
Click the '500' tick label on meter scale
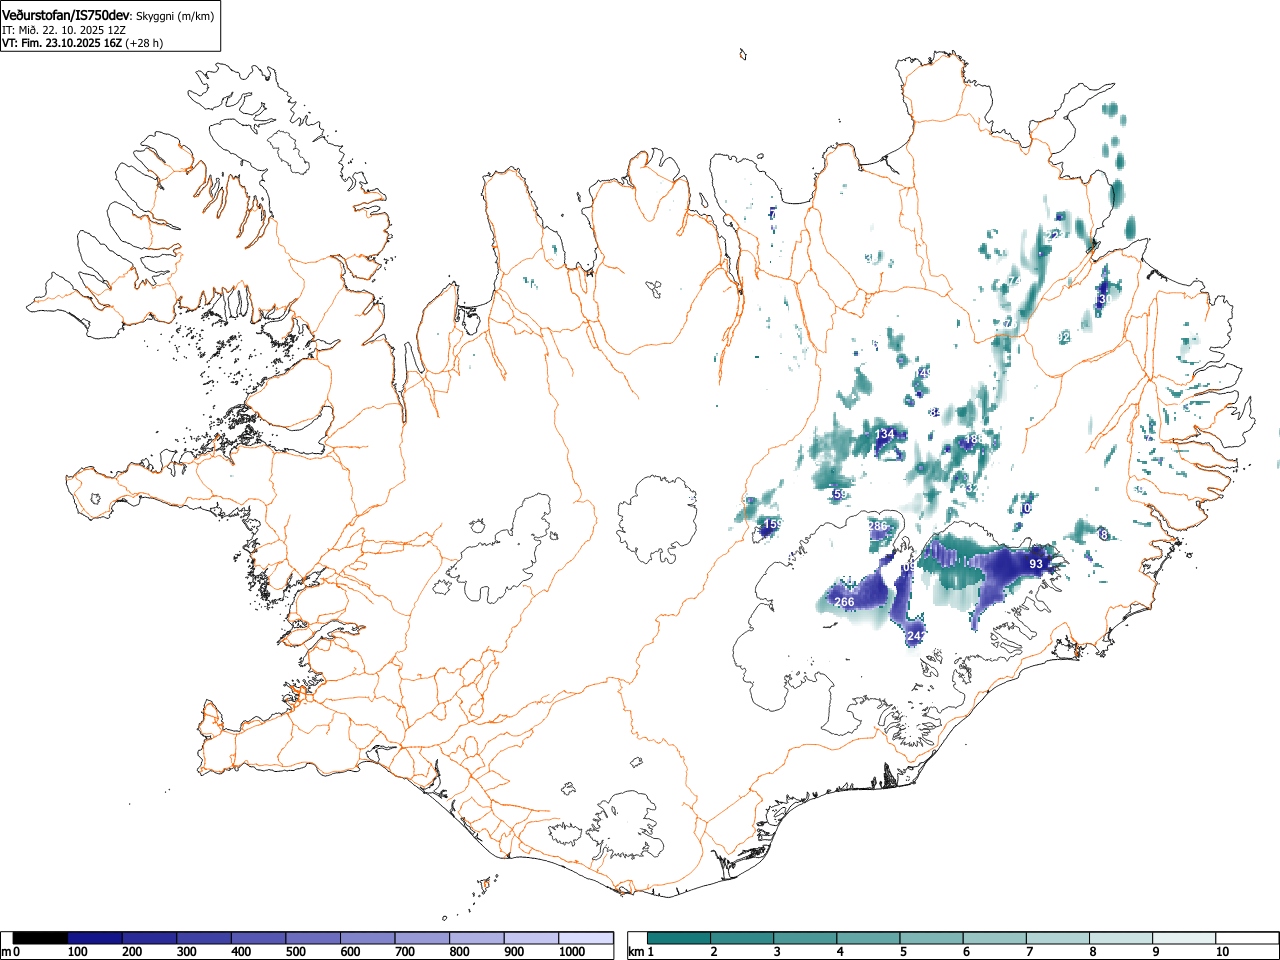click(295, 952)
